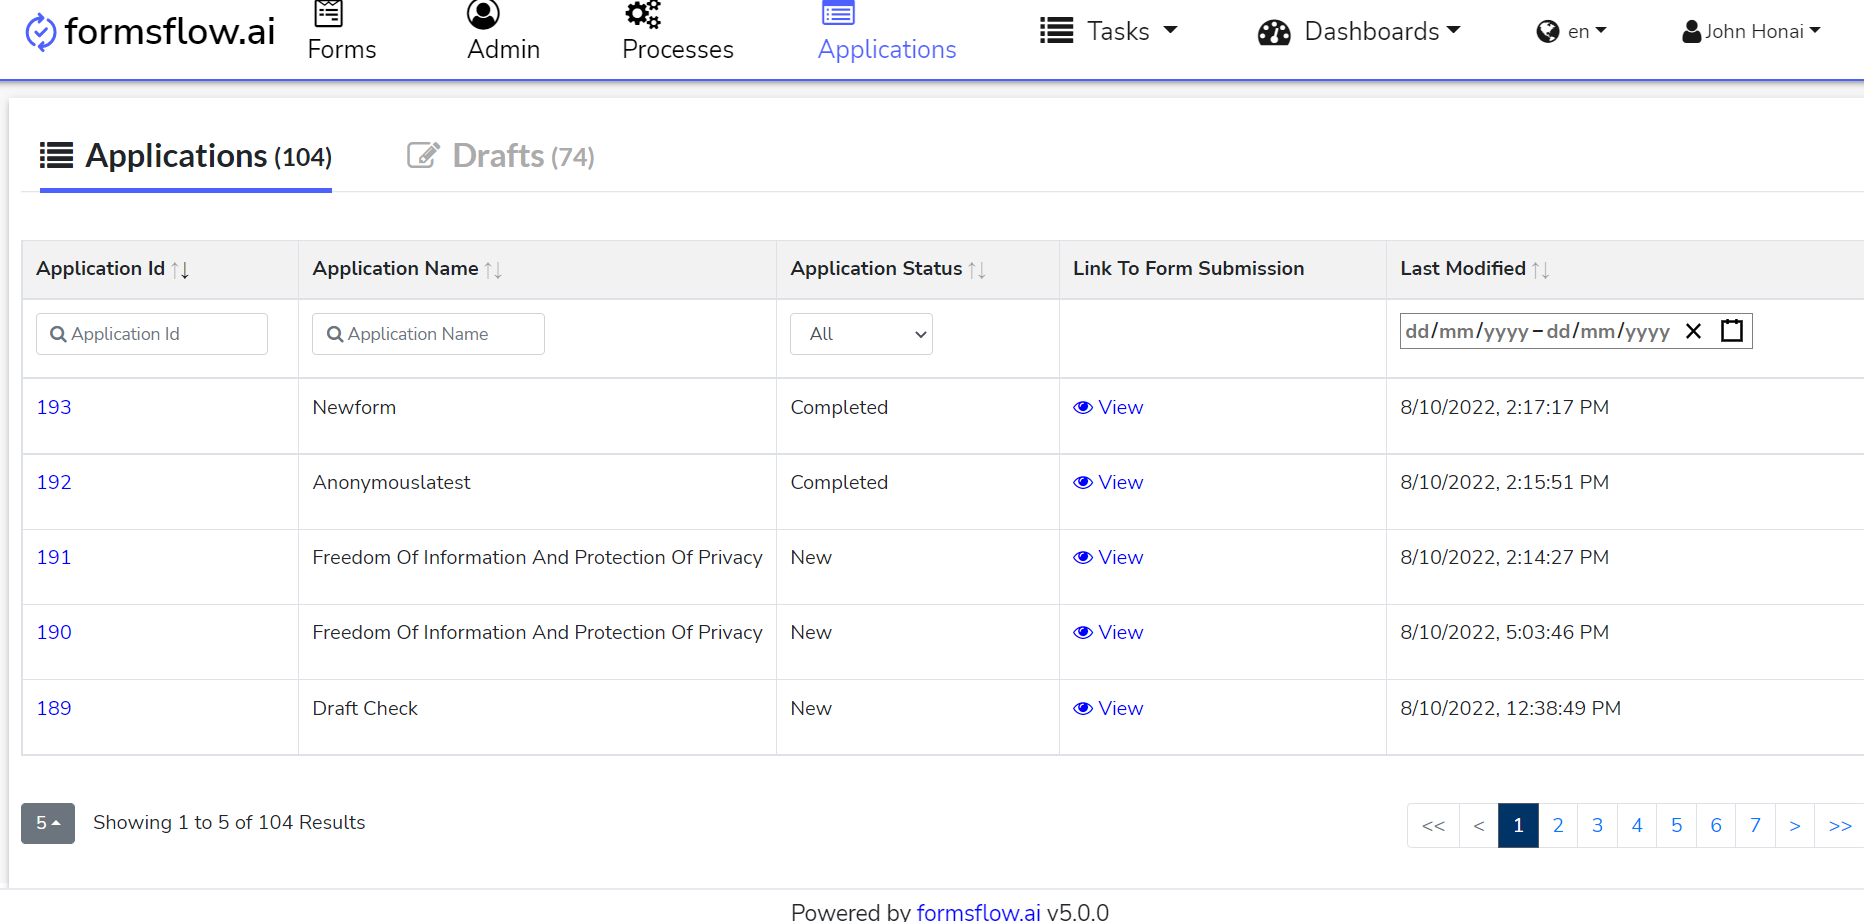Screen dimensions: 1864x922
Task: Open the Applications nav icon
Action: click(x=838, y=13)
